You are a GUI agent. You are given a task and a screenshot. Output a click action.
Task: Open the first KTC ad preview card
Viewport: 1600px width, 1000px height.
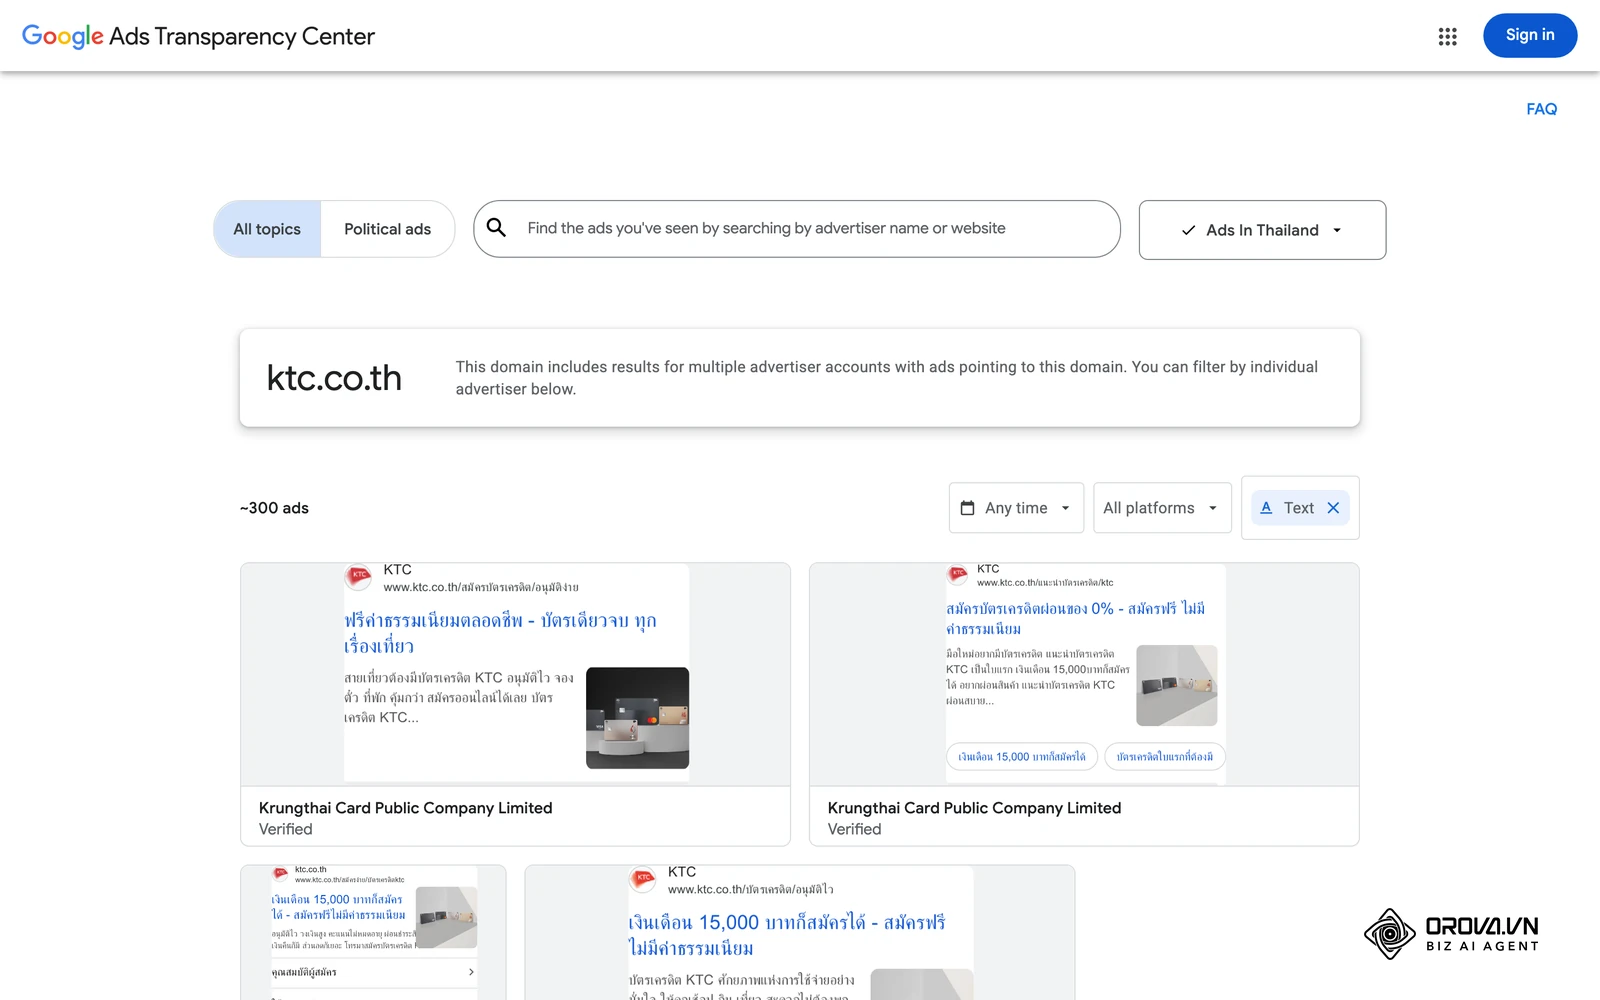click(515, 704)
